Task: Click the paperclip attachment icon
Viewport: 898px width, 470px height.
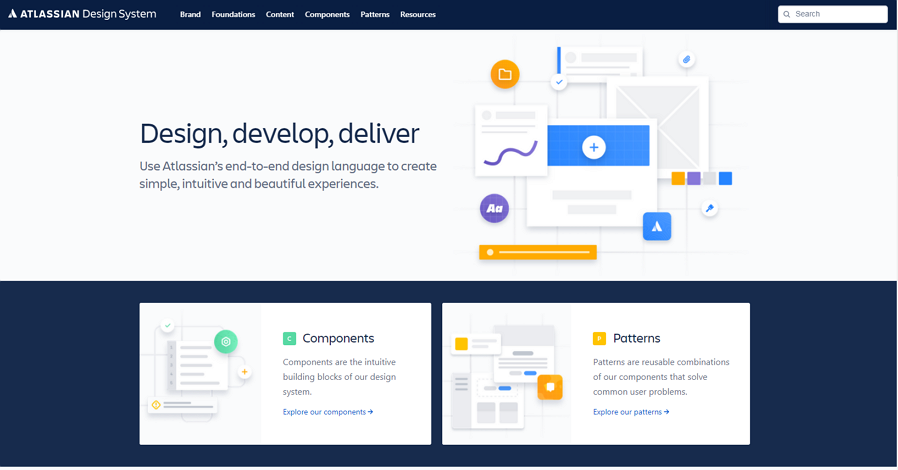Action: [687, 60]
